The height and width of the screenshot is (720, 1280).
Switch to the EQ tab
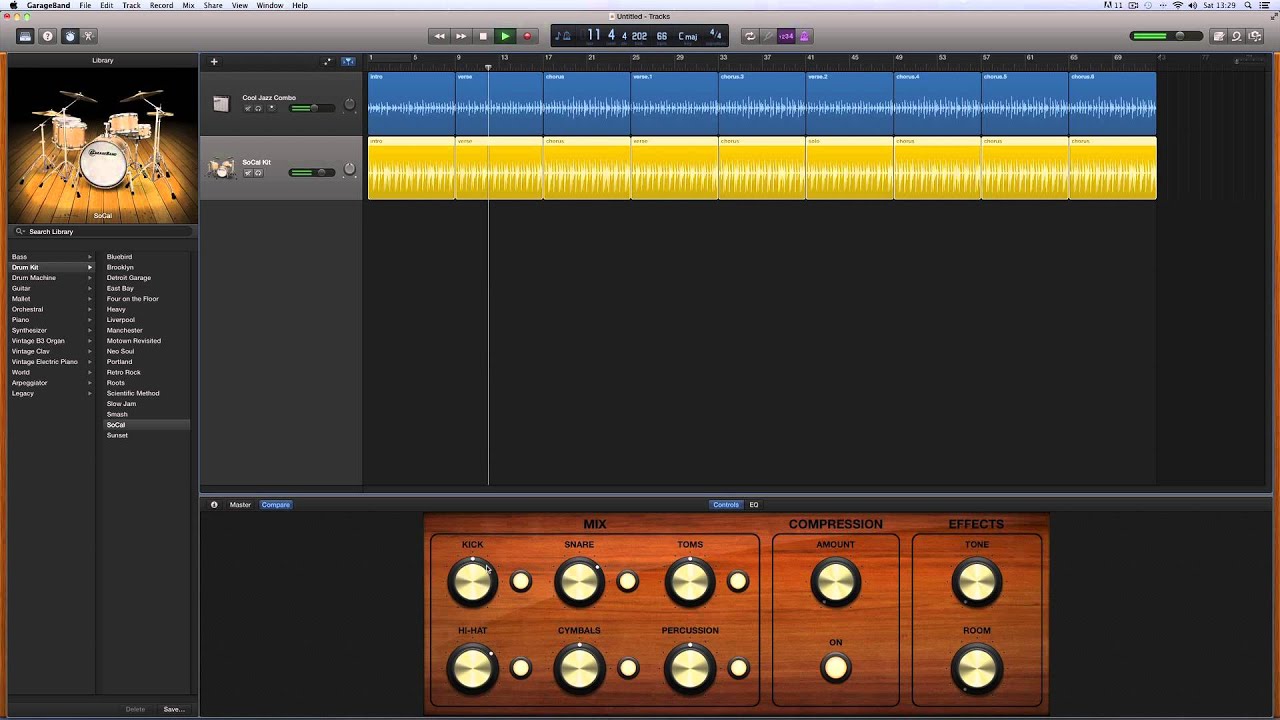[x=754, y=505]
